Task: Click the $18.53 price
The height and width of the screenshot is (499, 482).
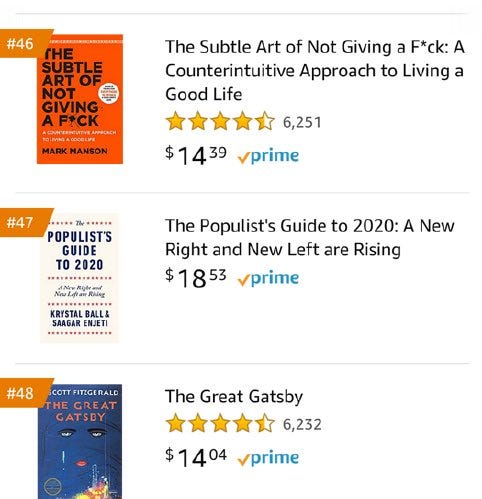Action: click(x=196, y=277)
